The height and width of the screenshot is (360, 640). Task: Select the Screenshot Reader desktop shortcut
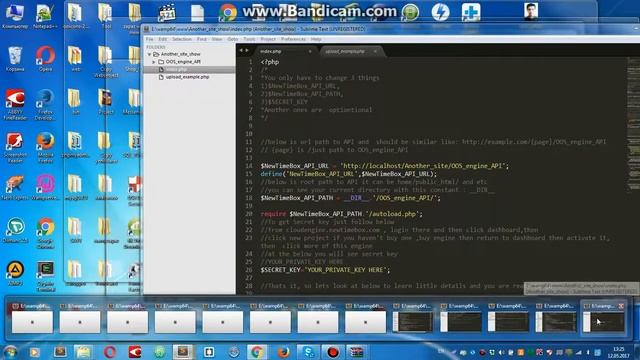(x=15, y=148)
